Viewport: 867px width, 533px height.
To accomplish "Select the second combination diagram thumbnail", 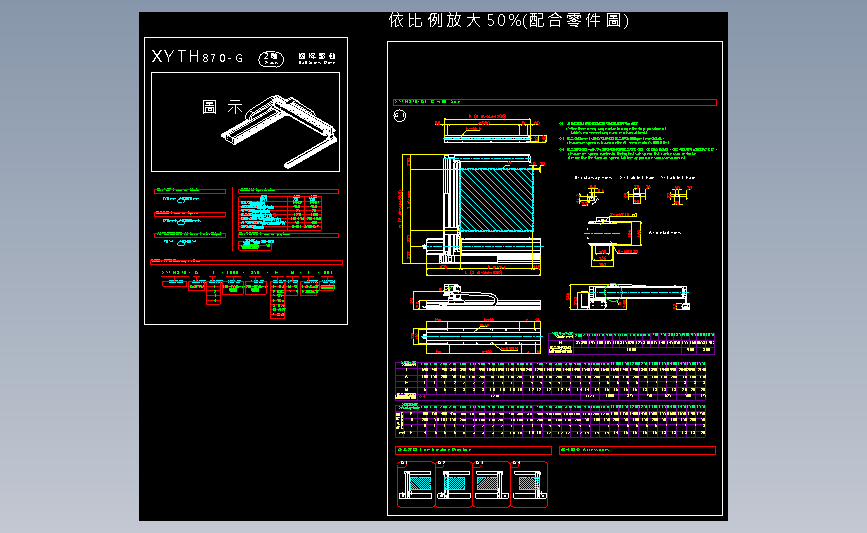I will [x=454, y=484].
